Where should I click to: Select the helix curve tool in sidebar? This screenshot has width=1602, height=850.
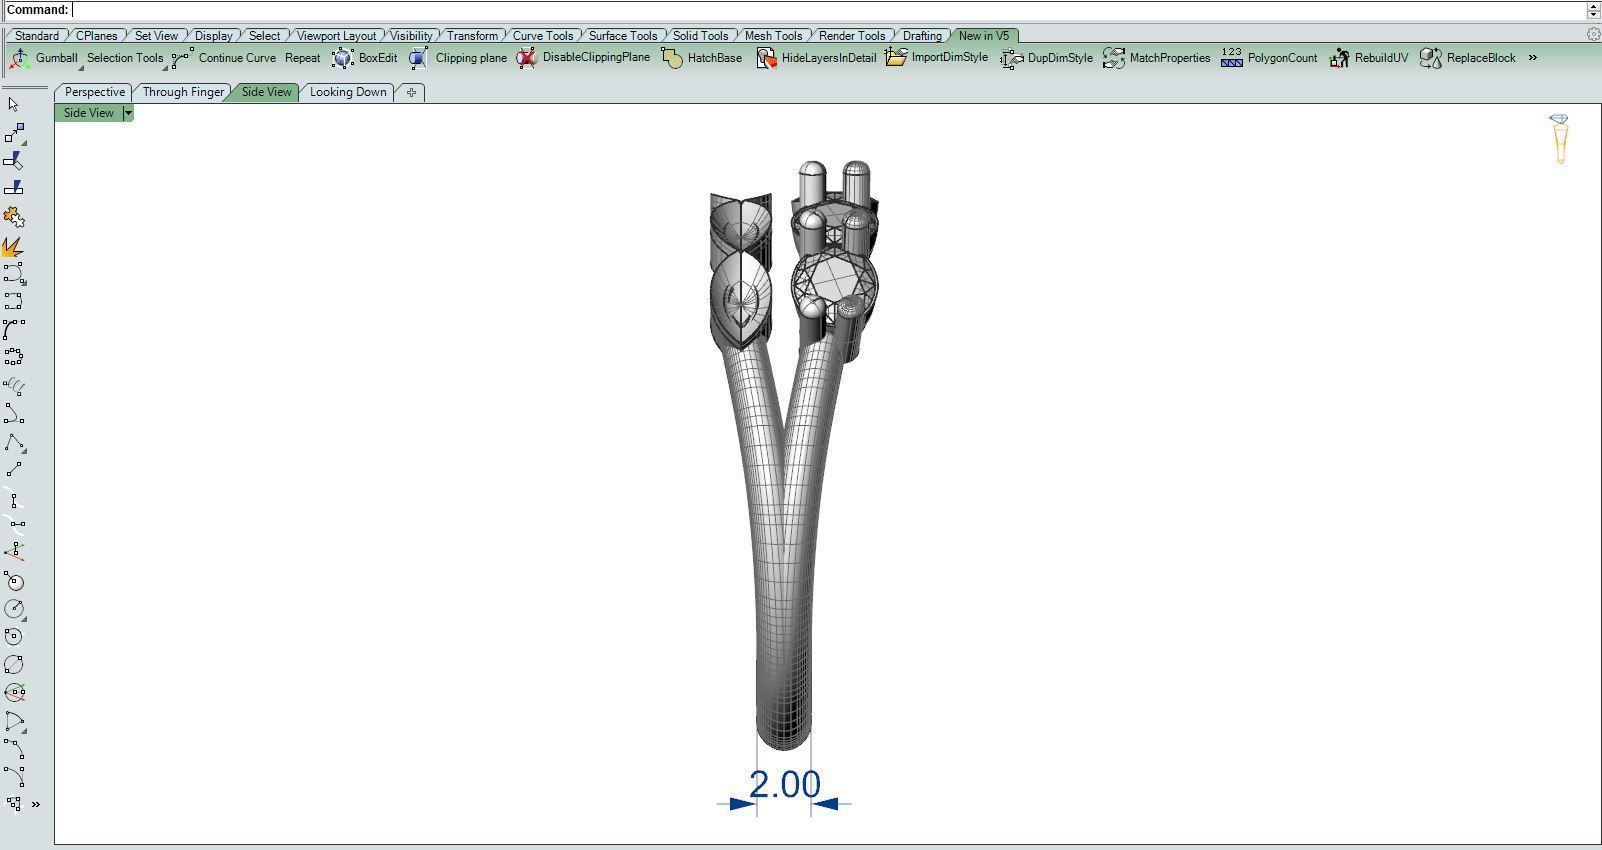point(14,386)
